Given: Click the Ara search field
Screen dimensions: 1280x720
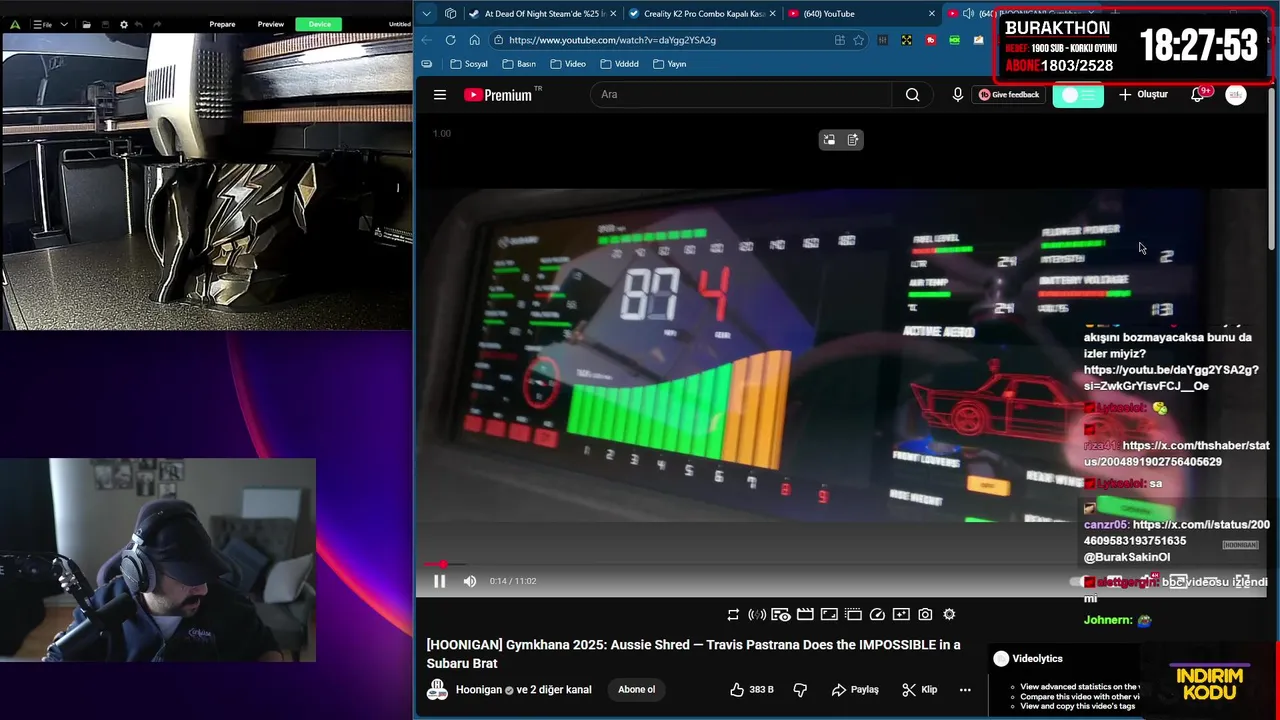Looking at the screenshot, I should (x=740, y=95).
